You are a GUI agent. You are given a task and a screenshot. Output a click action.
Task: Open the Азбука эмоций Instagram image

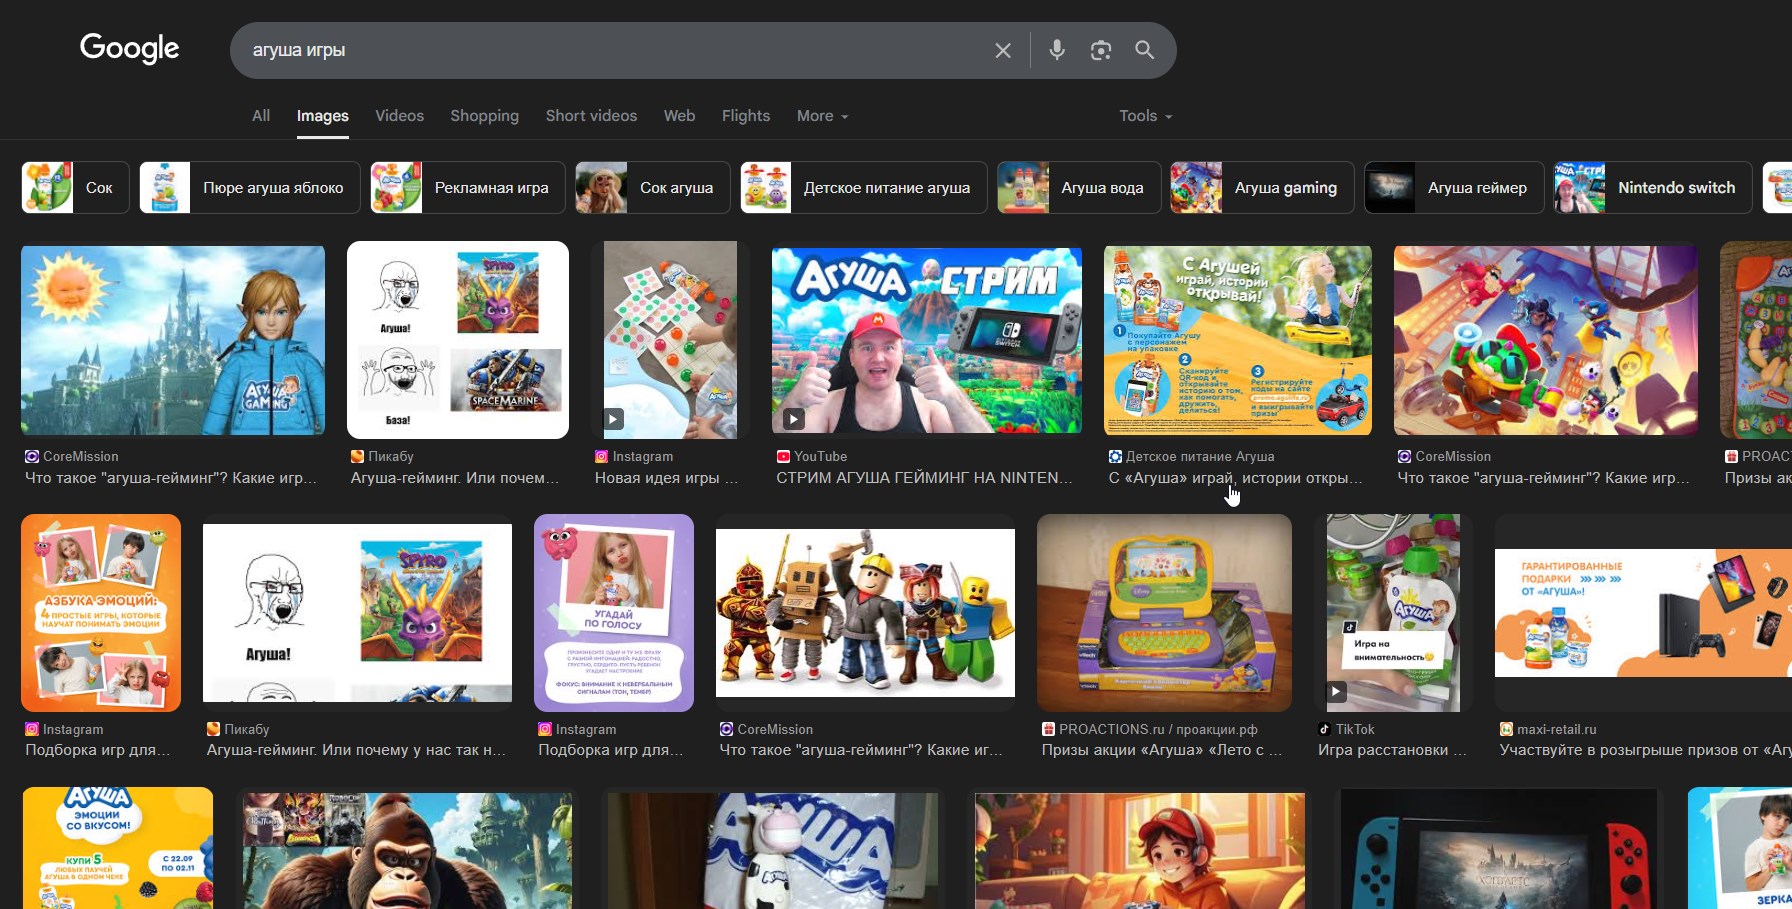tap(101, 613)
